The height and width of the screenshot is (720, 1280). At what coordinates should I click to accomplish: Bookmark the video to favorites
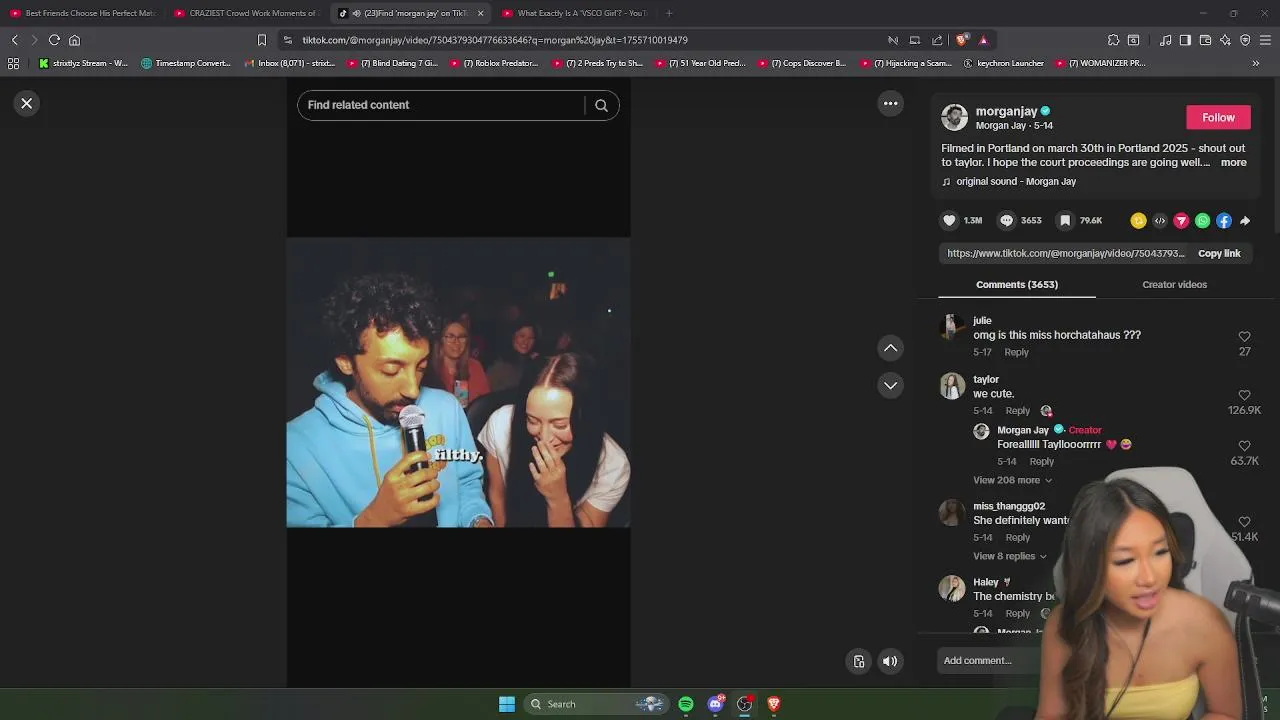1065,220
